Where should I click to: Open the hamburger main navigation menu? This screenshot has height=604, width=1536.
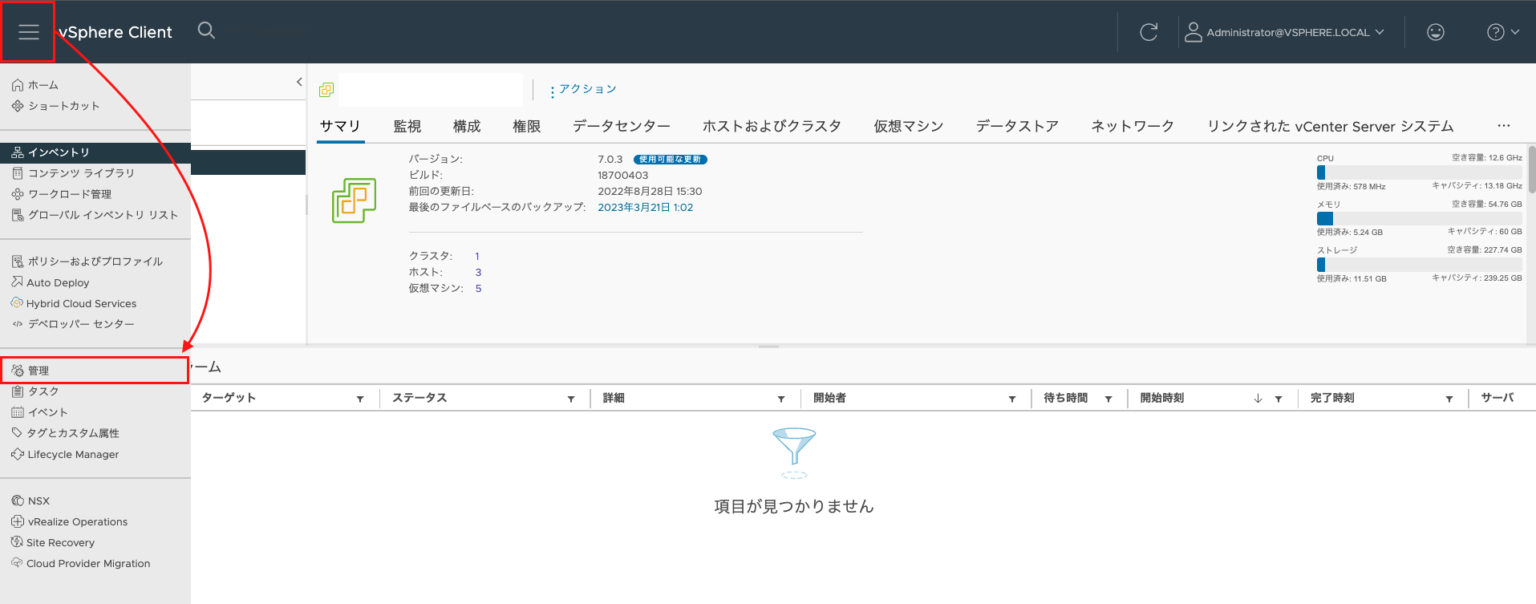pos(27,31)
